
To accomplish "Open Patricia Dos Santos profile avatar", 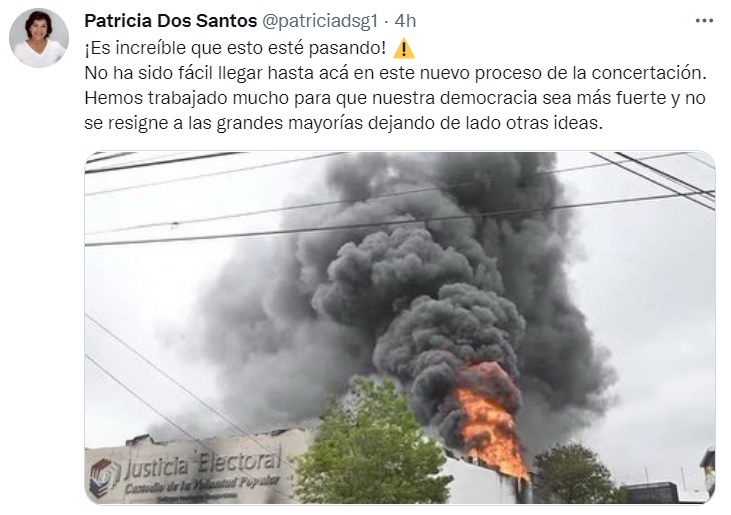I will (39, 38).
